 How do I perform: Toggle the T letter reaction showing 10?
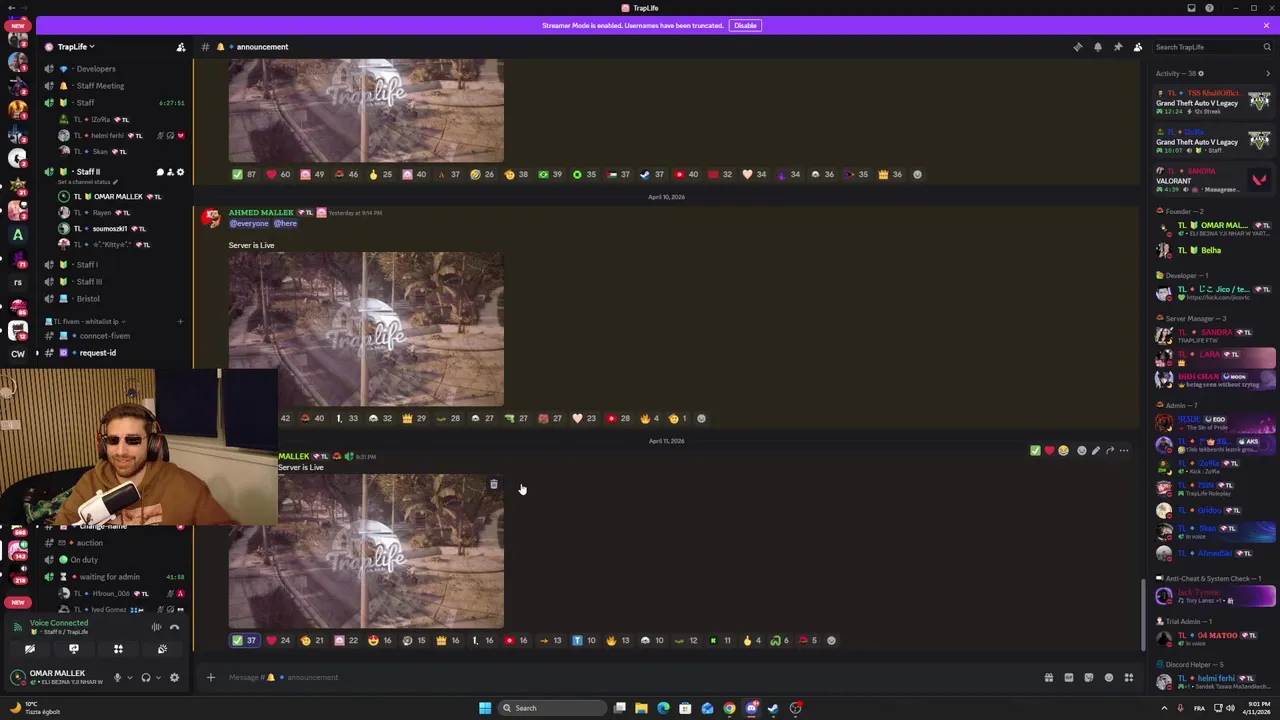click(x=584, y=640)
